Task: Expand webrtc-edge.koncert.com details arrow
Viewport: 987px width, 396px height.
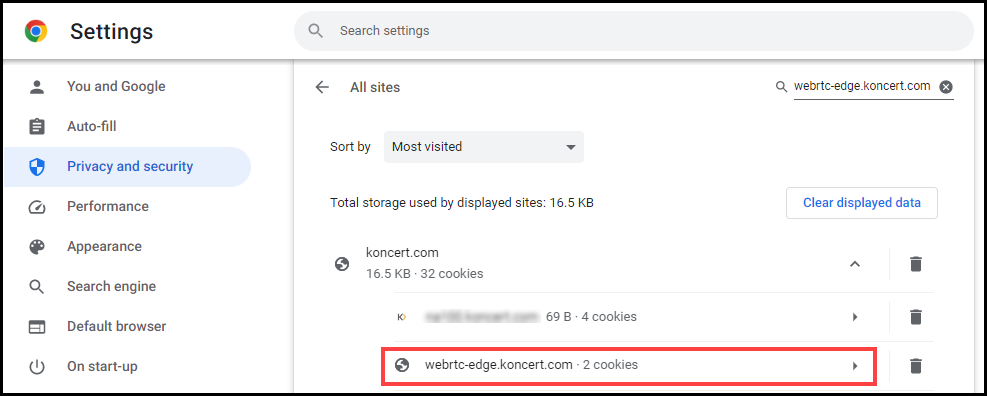Action: pyautogui.click(x=855, y=365)
